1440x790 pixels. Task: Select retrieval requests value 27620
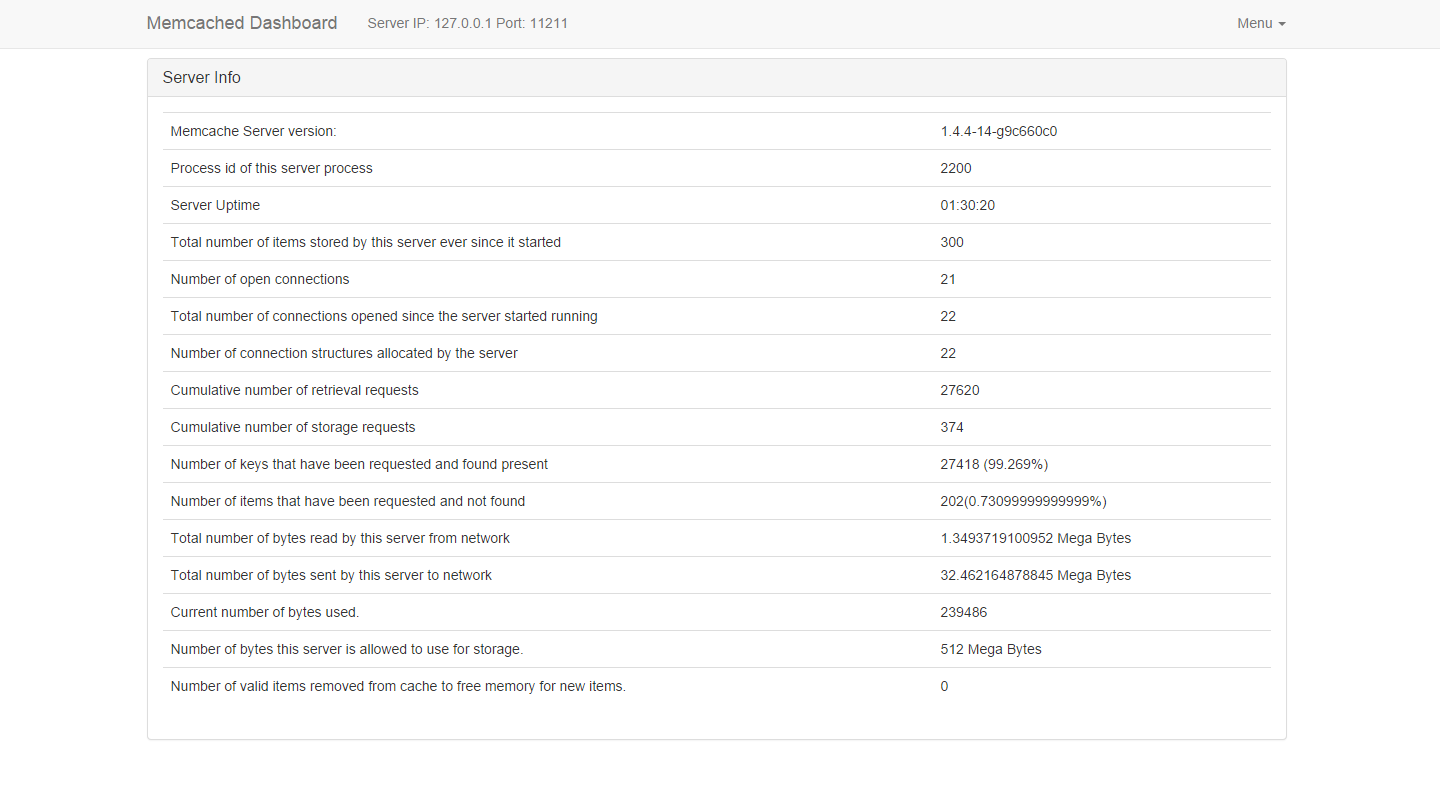[x=960, y=390]
